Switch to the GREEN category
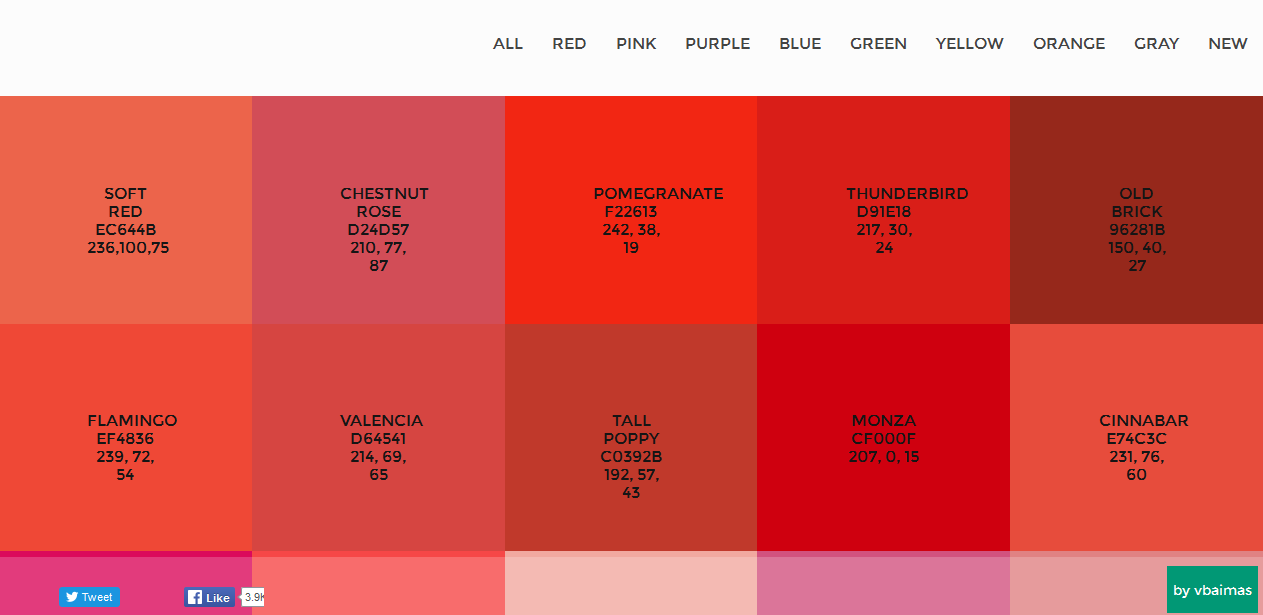This screenshot has width=1263, height=615. (x=878, y=43)
